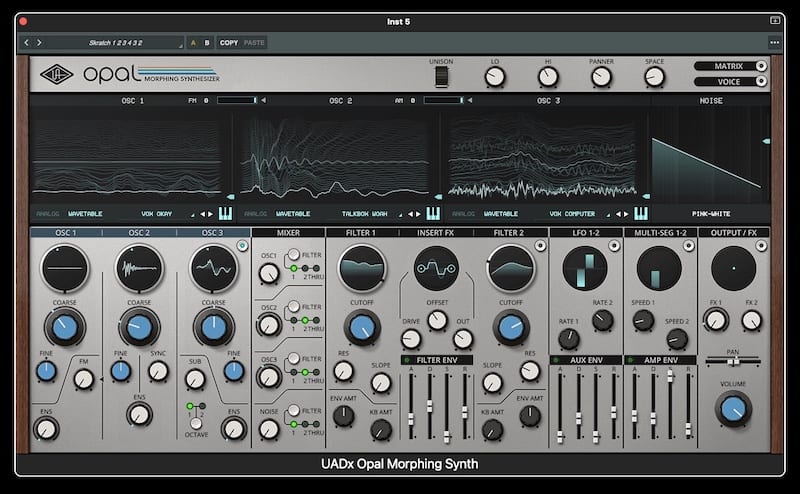The height and width of the screenshot is (494, 800).
Task: Select the OSC 2 tab
Action: pyautogui.click(x=139, y=233)
